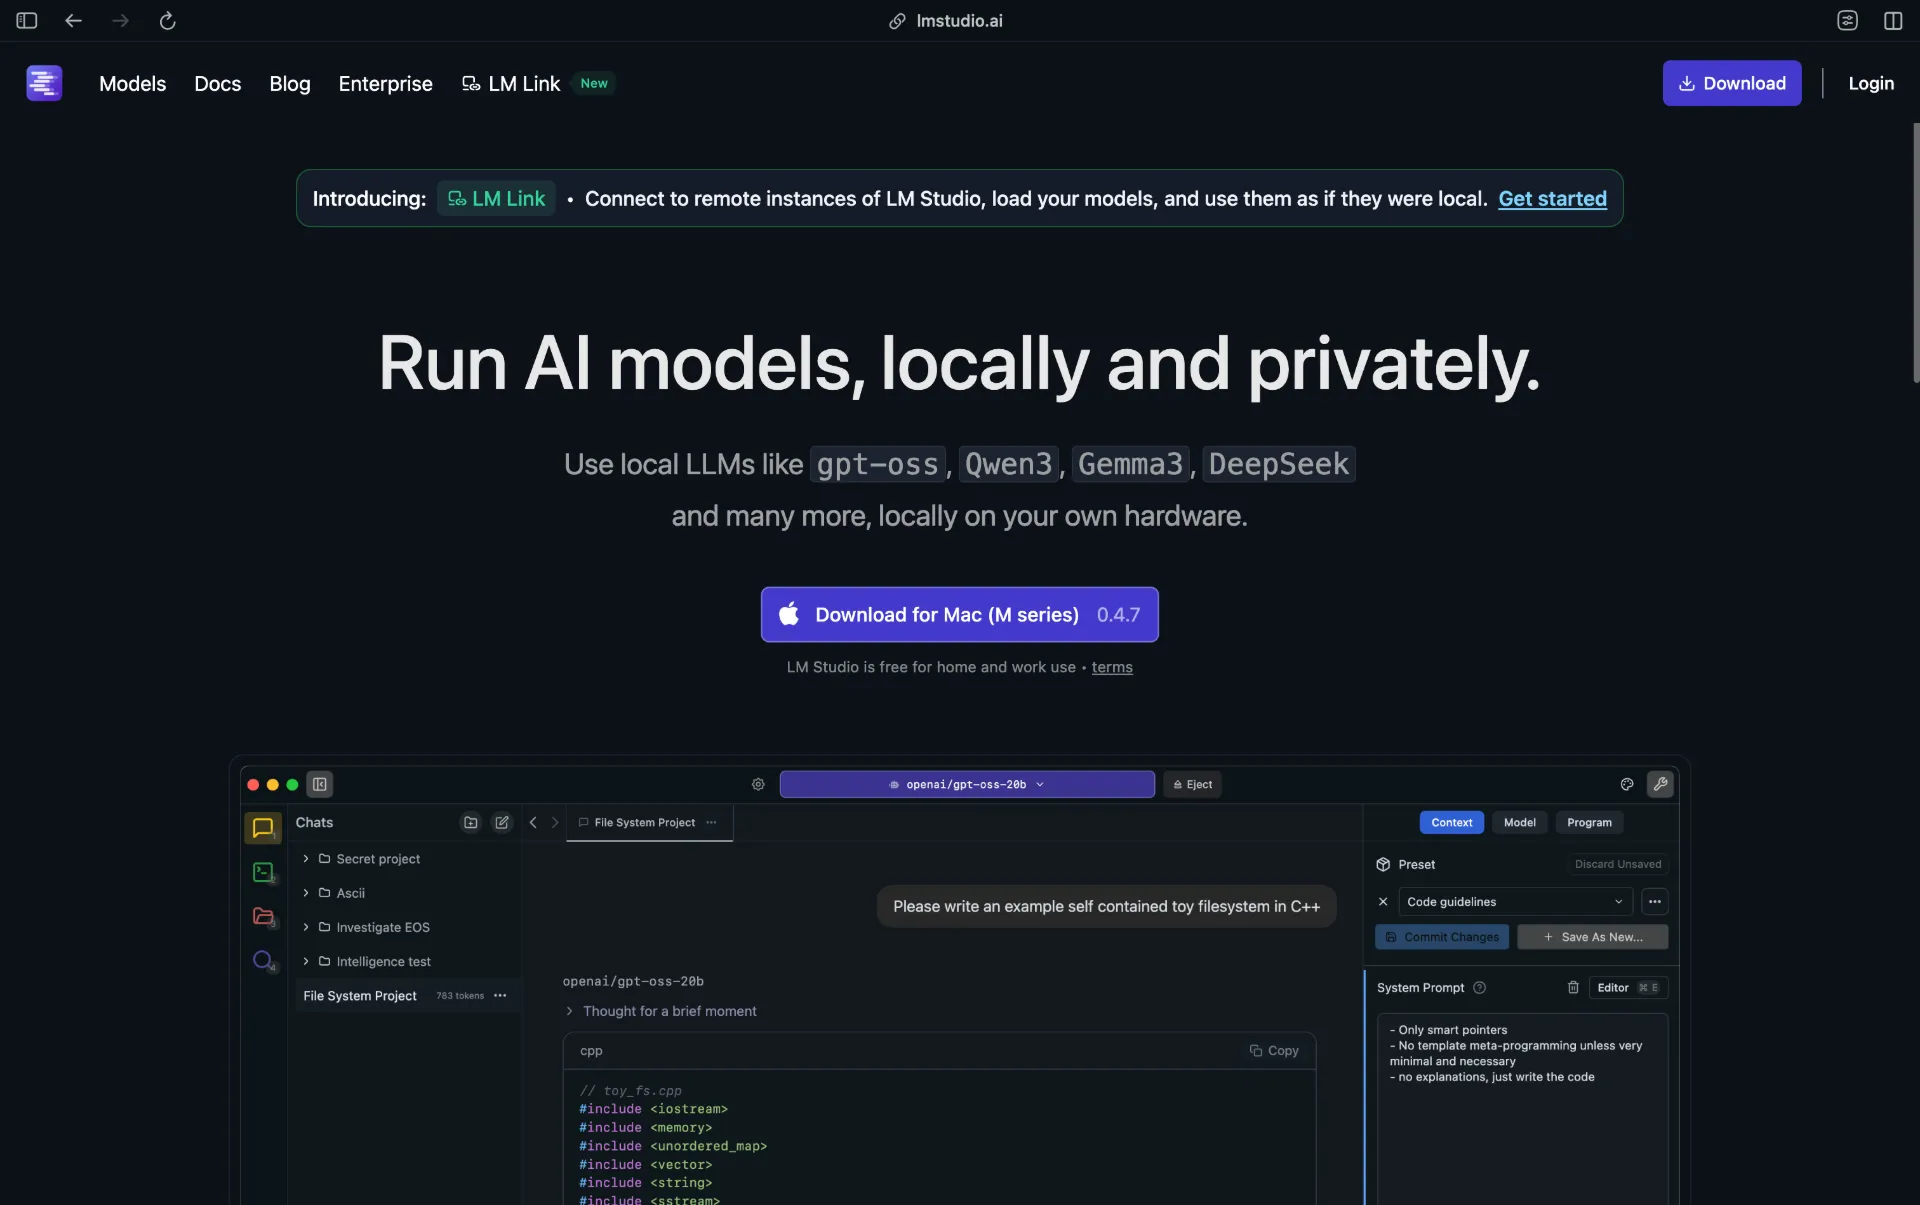Click the chat bubble sidebar icon
This screenshot has width=1920, height=1205.
click(263, 828)
